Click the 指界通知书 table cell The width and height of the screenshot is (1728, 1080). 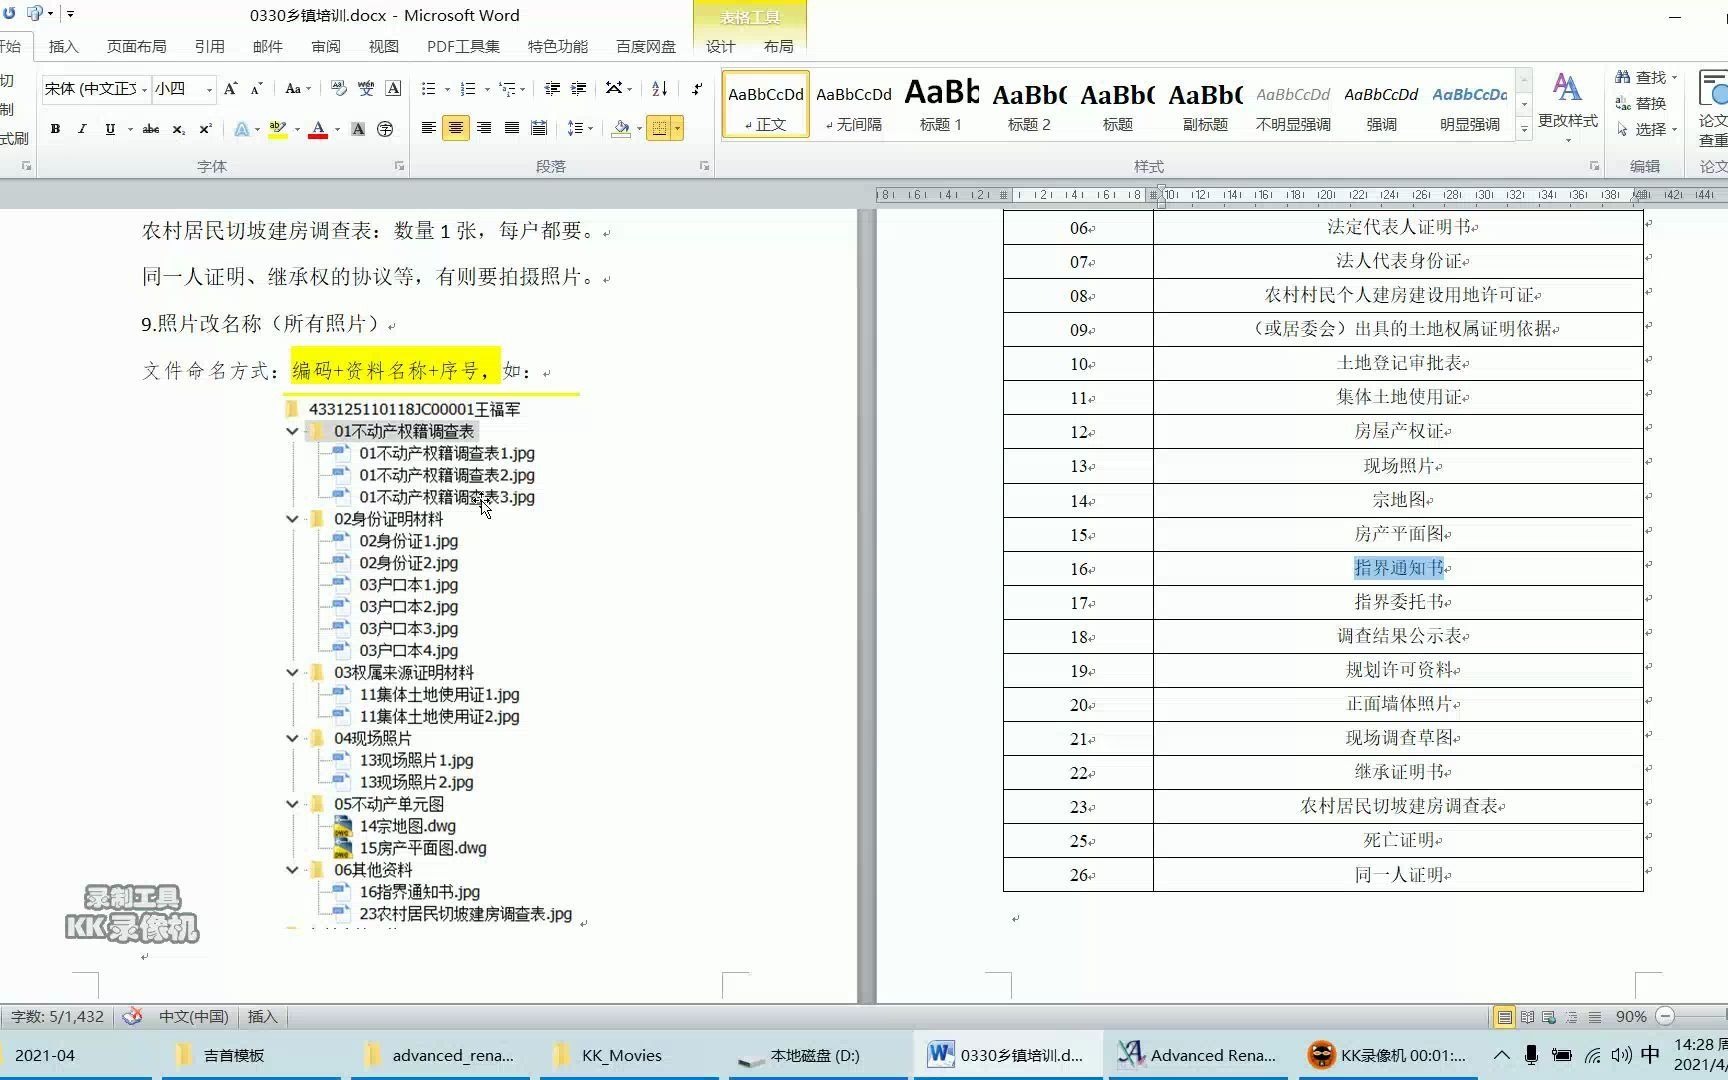1398,568
